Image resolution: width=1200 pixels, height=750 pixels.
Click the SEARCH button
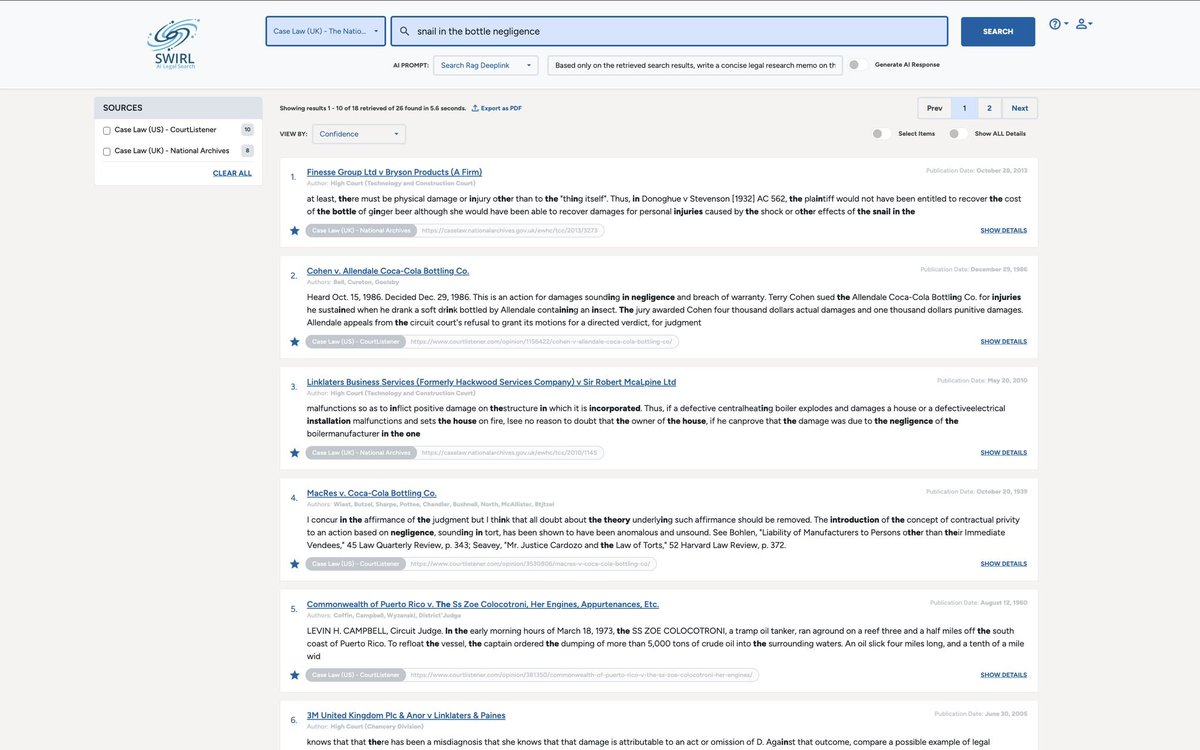click(x=998, y=31)
